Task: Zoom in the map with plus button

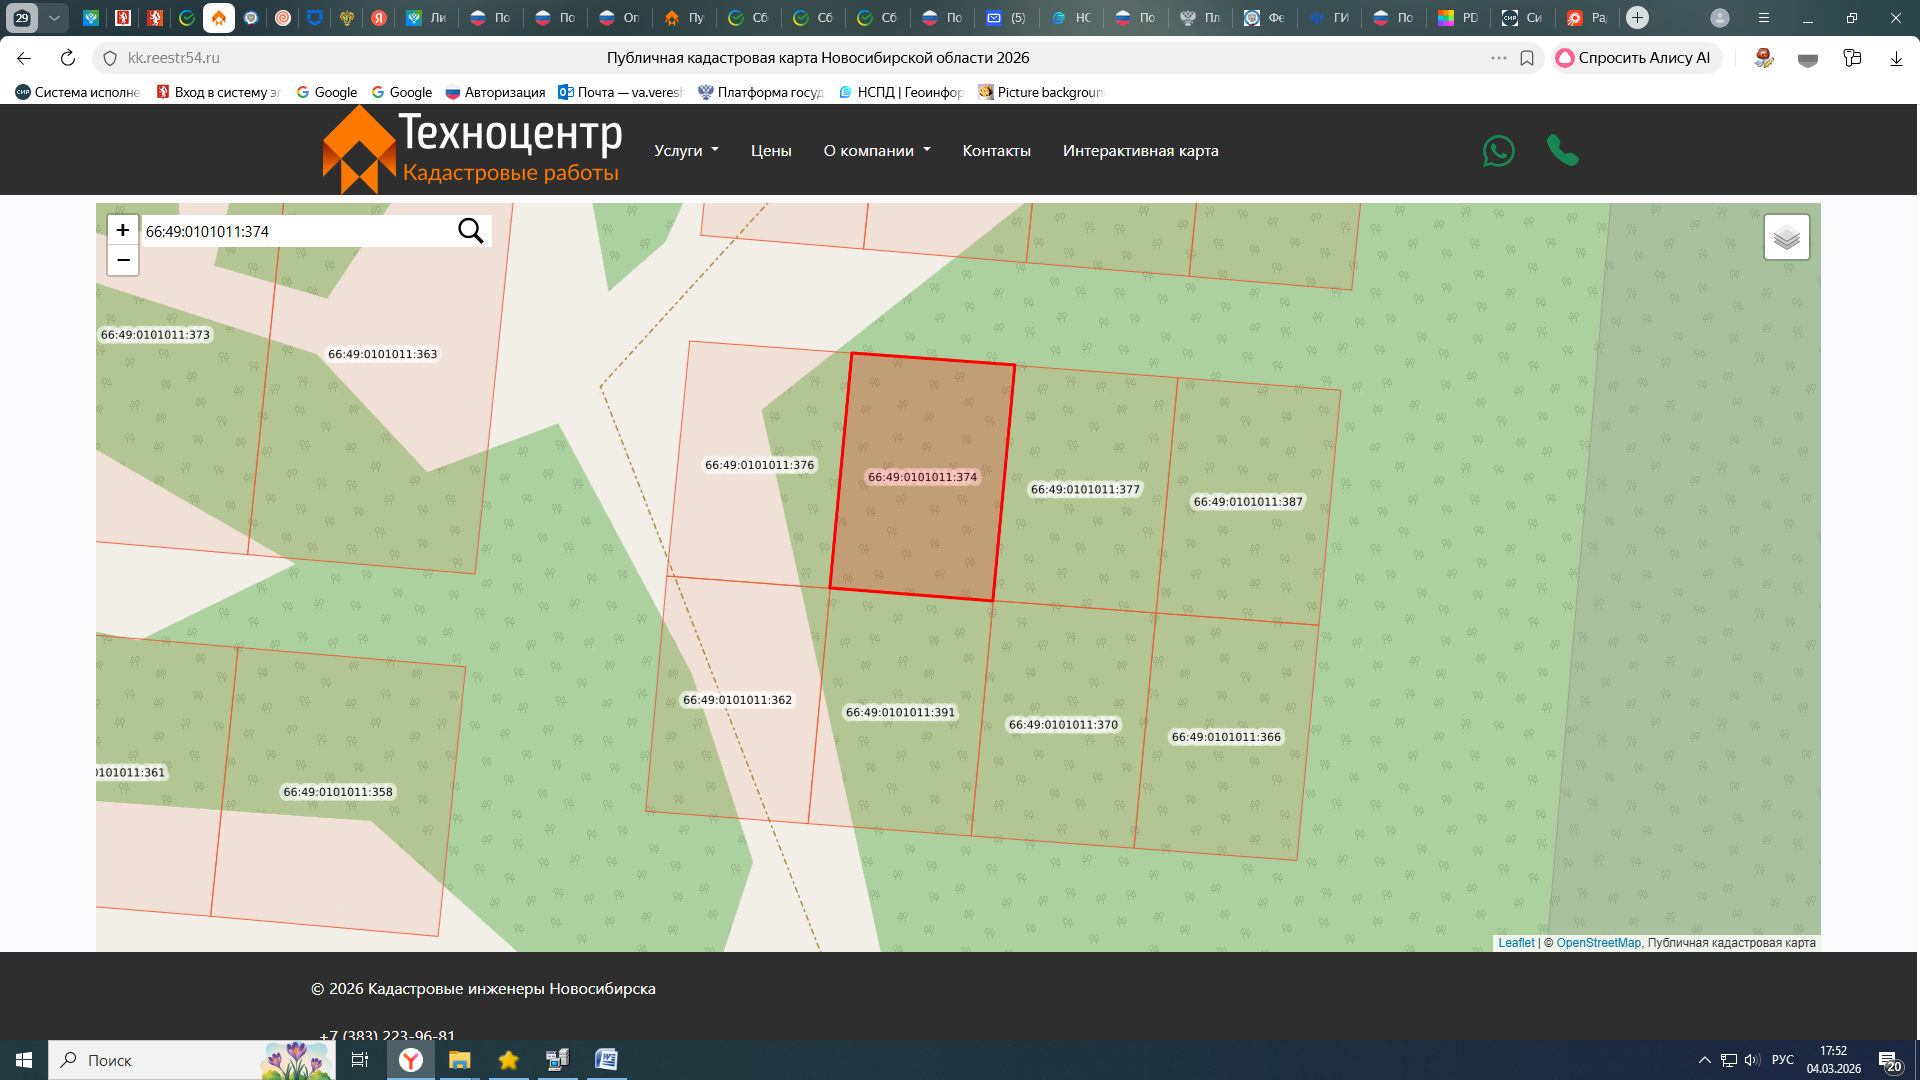Action: point(123,230)
